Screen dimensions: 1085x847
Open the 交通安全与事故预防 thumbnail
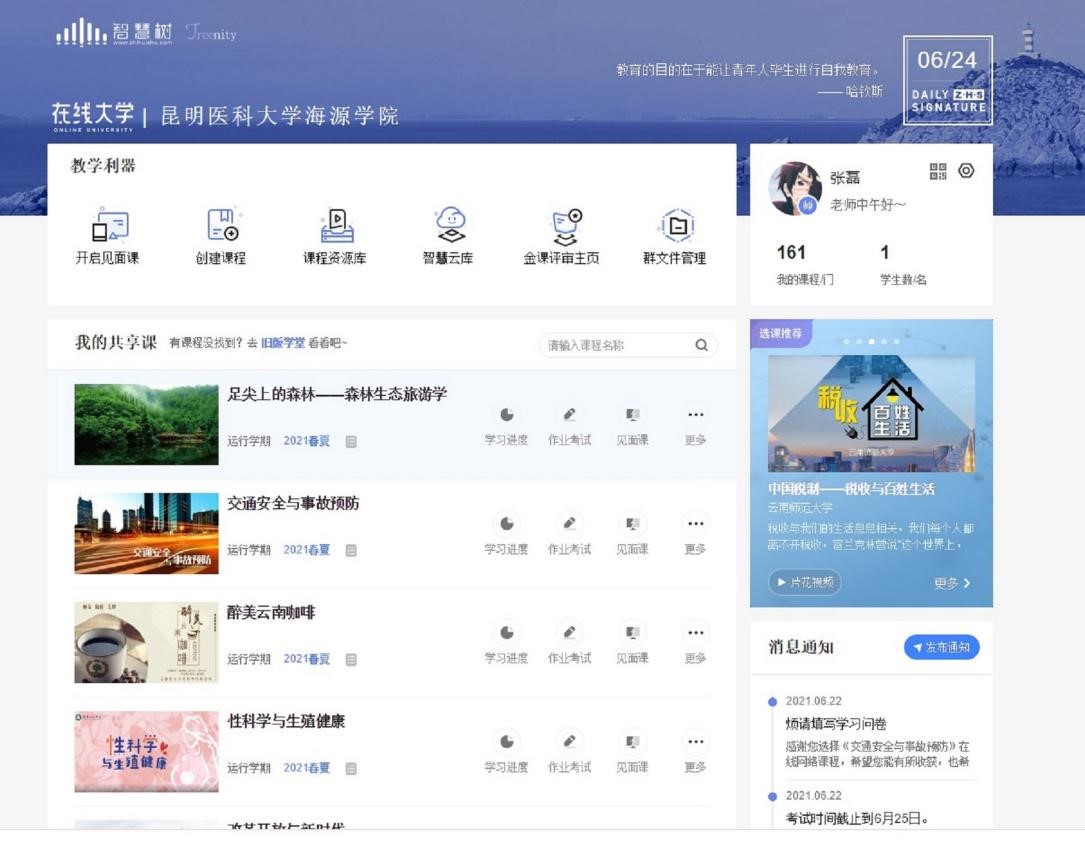(146, 534)
